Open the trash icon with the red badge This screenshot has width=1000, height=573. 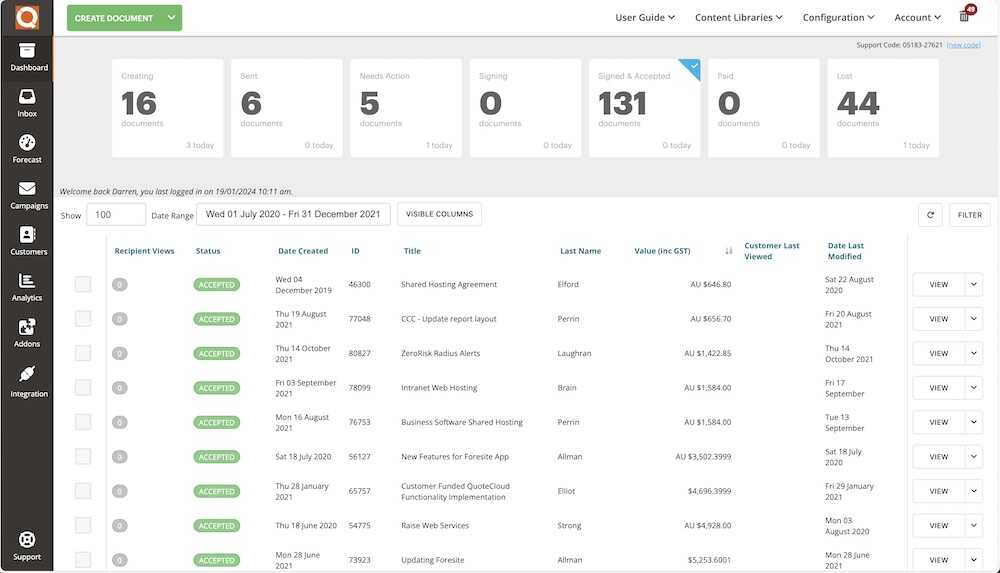click(966, 15)
